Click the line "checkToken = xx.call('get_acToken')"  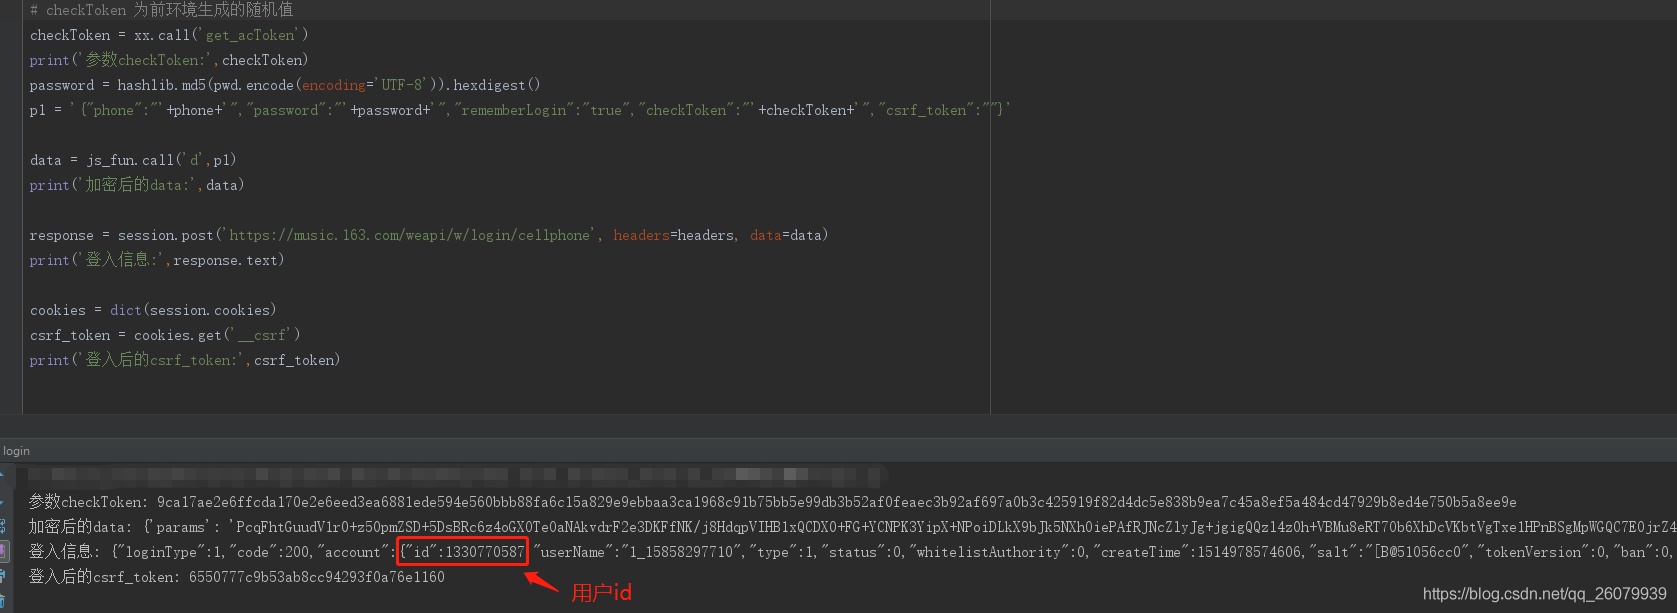coord(169,35)
